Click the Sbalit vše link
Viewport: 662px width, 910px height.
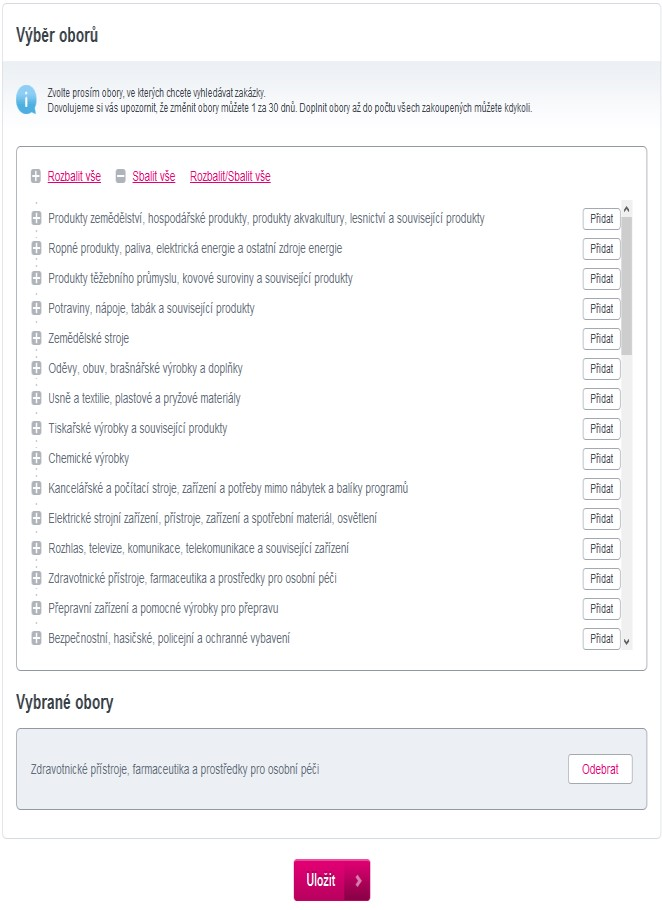[x=154, y=176]
